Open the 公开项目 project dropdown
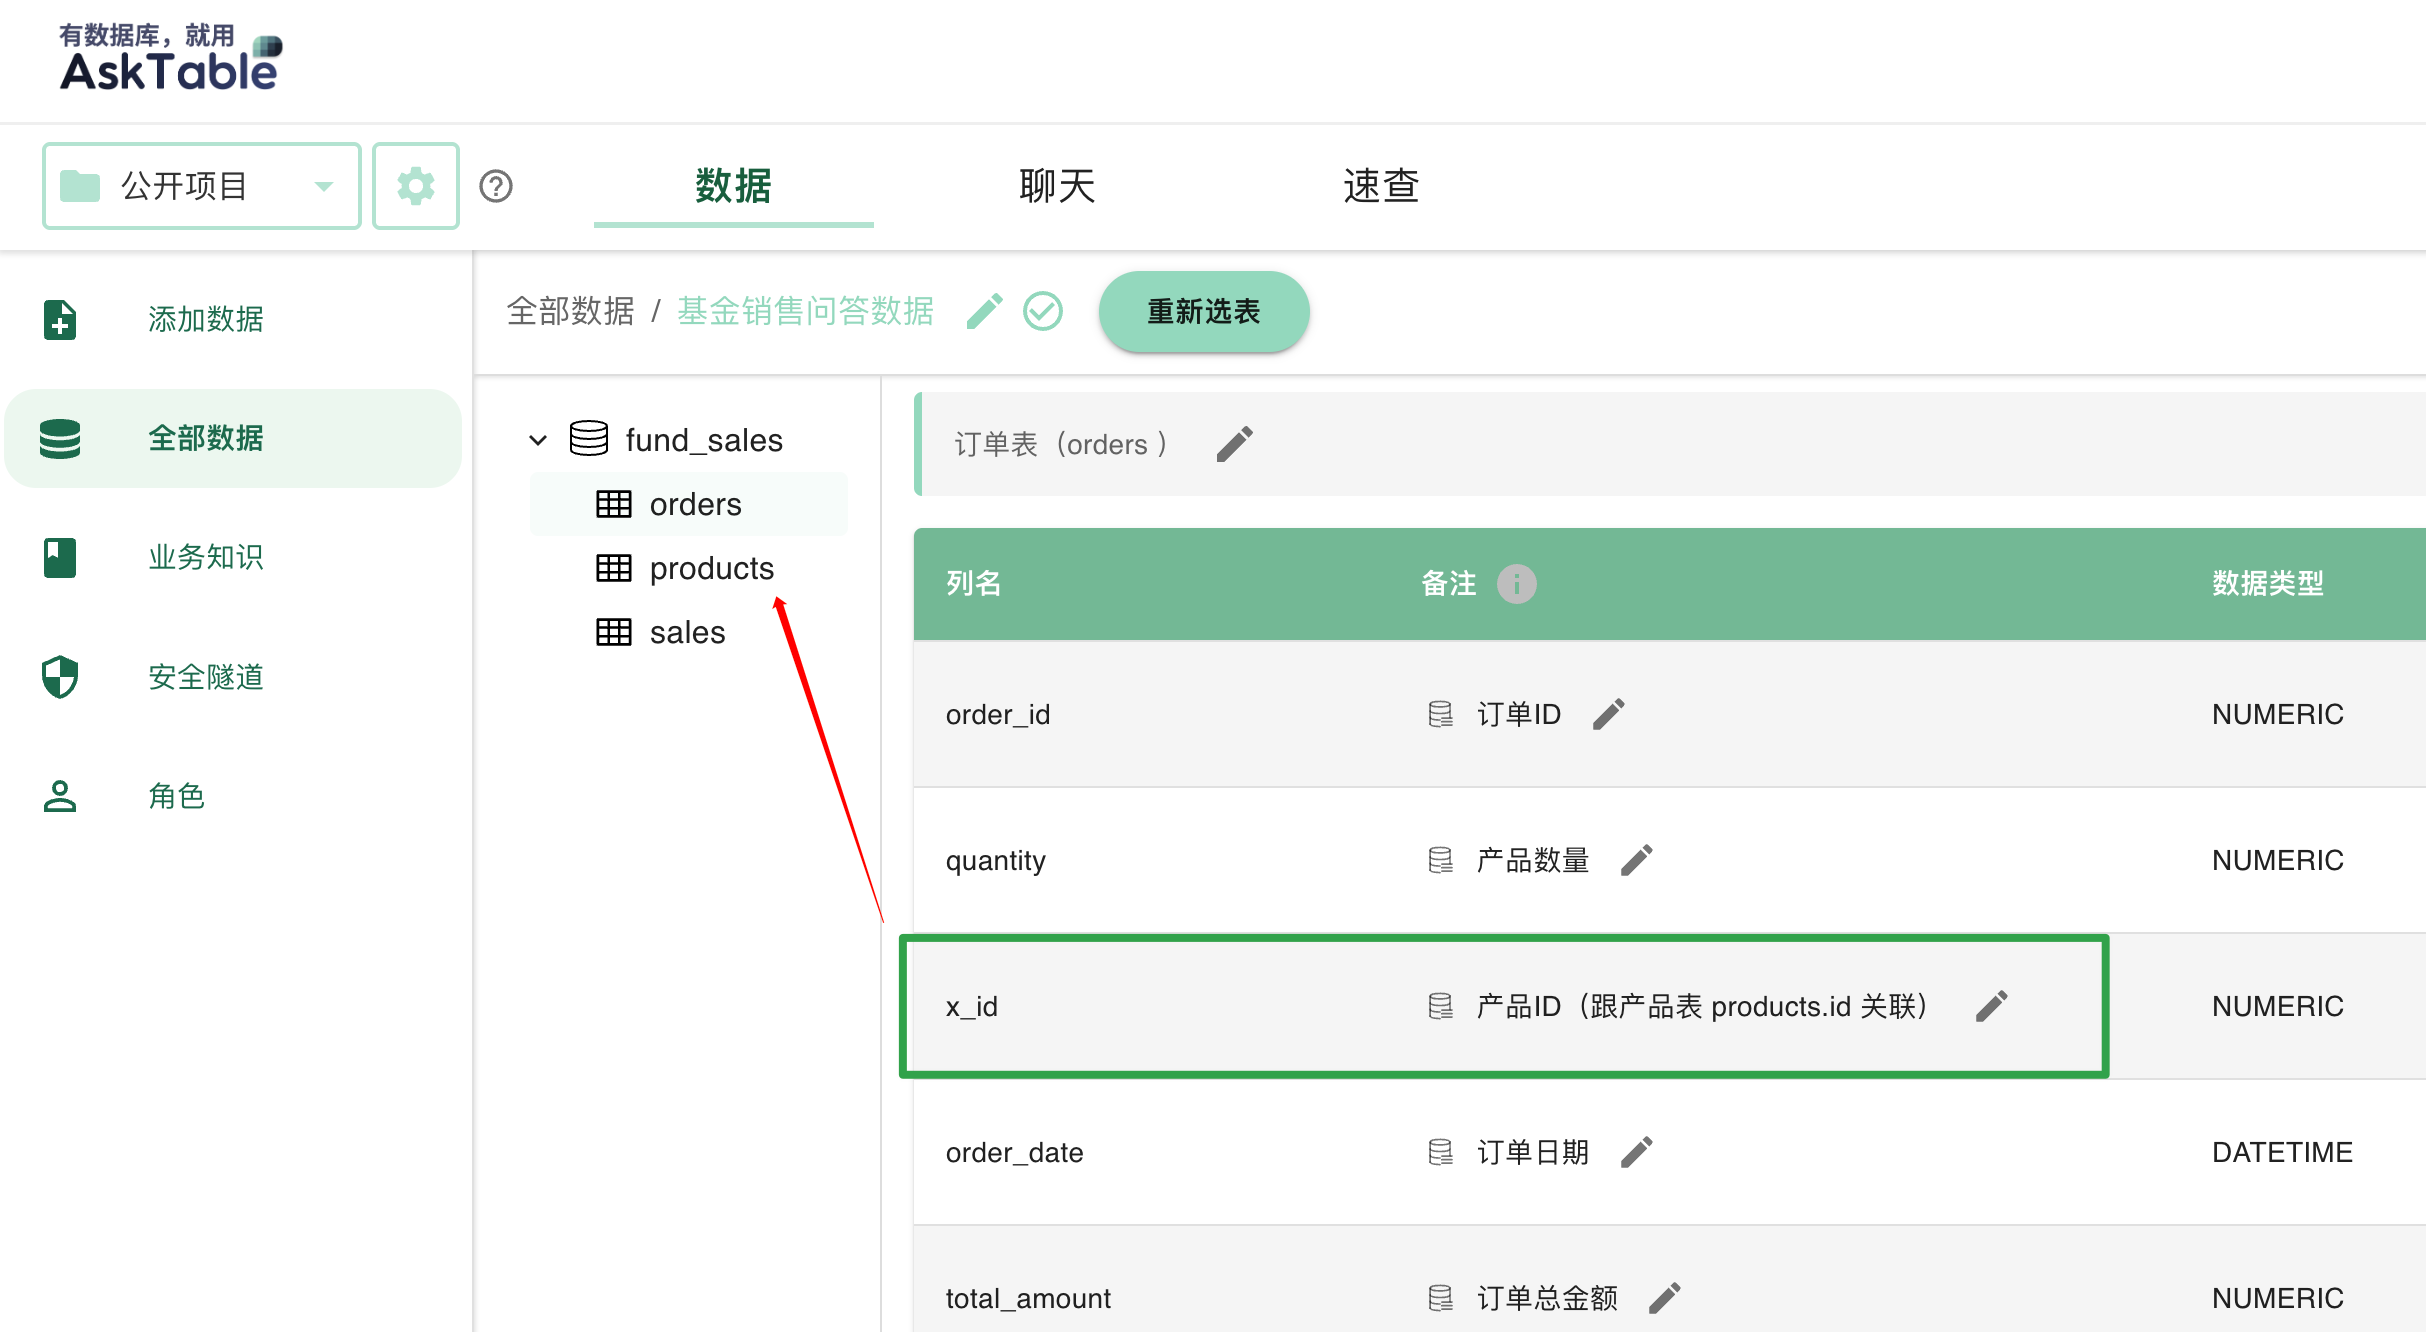2426x1332 pixels. tap(201, 186)
